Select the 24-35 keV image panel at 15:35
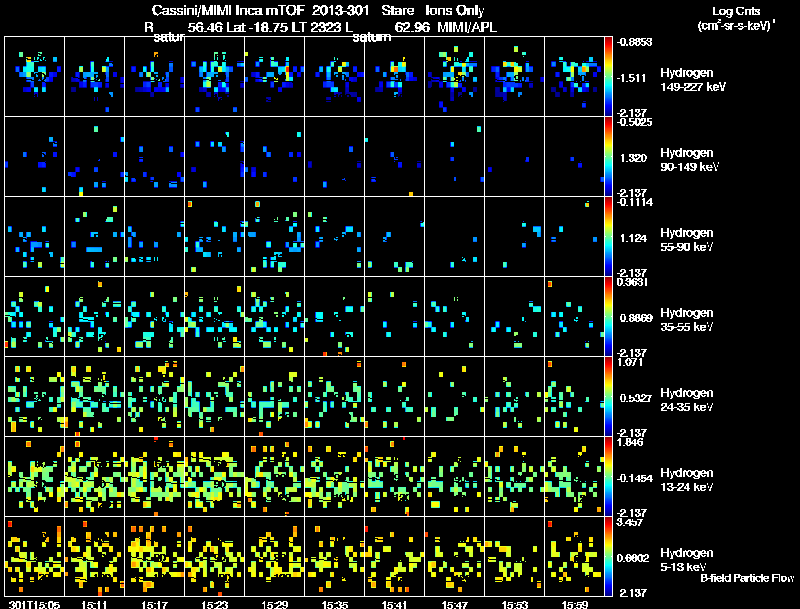 tap(335, 397)
